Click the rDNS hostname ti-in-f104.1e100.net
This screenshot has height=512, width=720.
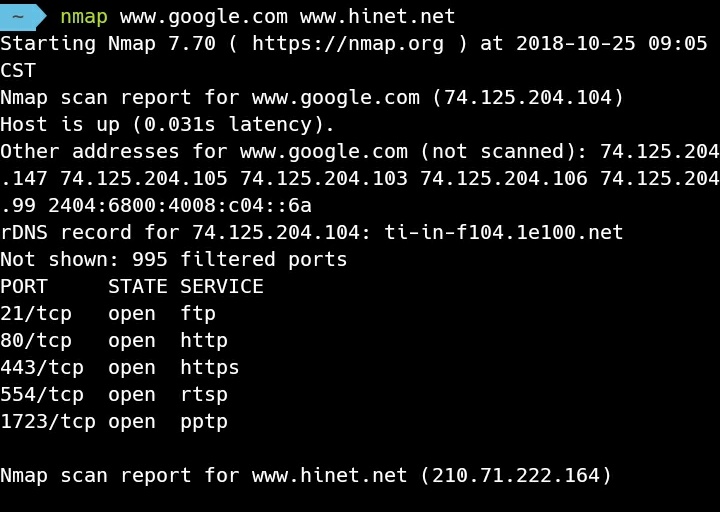click(504, 232)
